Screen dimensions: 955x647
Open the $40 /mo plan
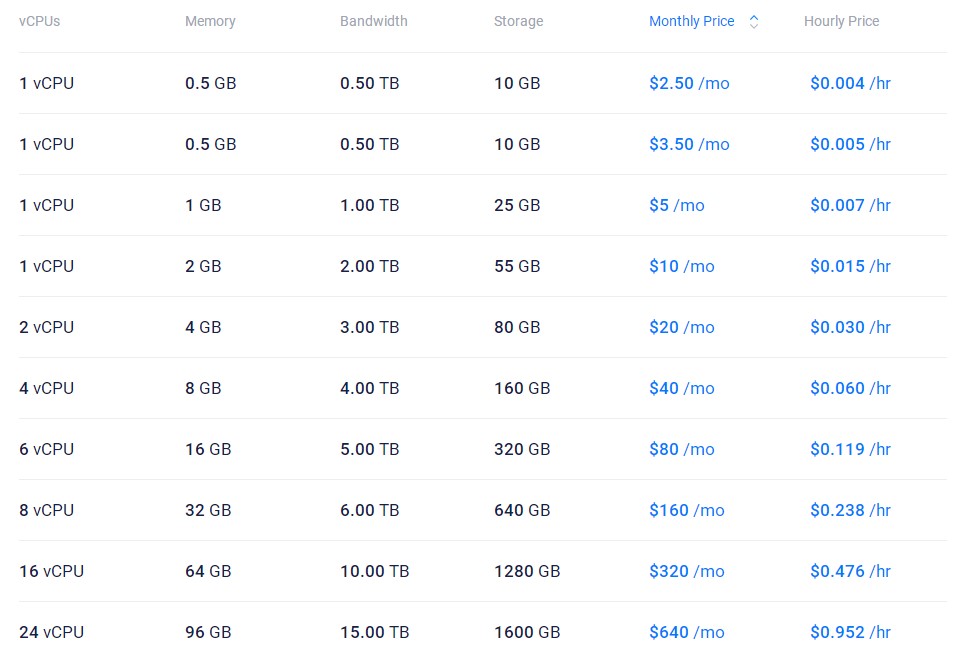coord(681,388)
